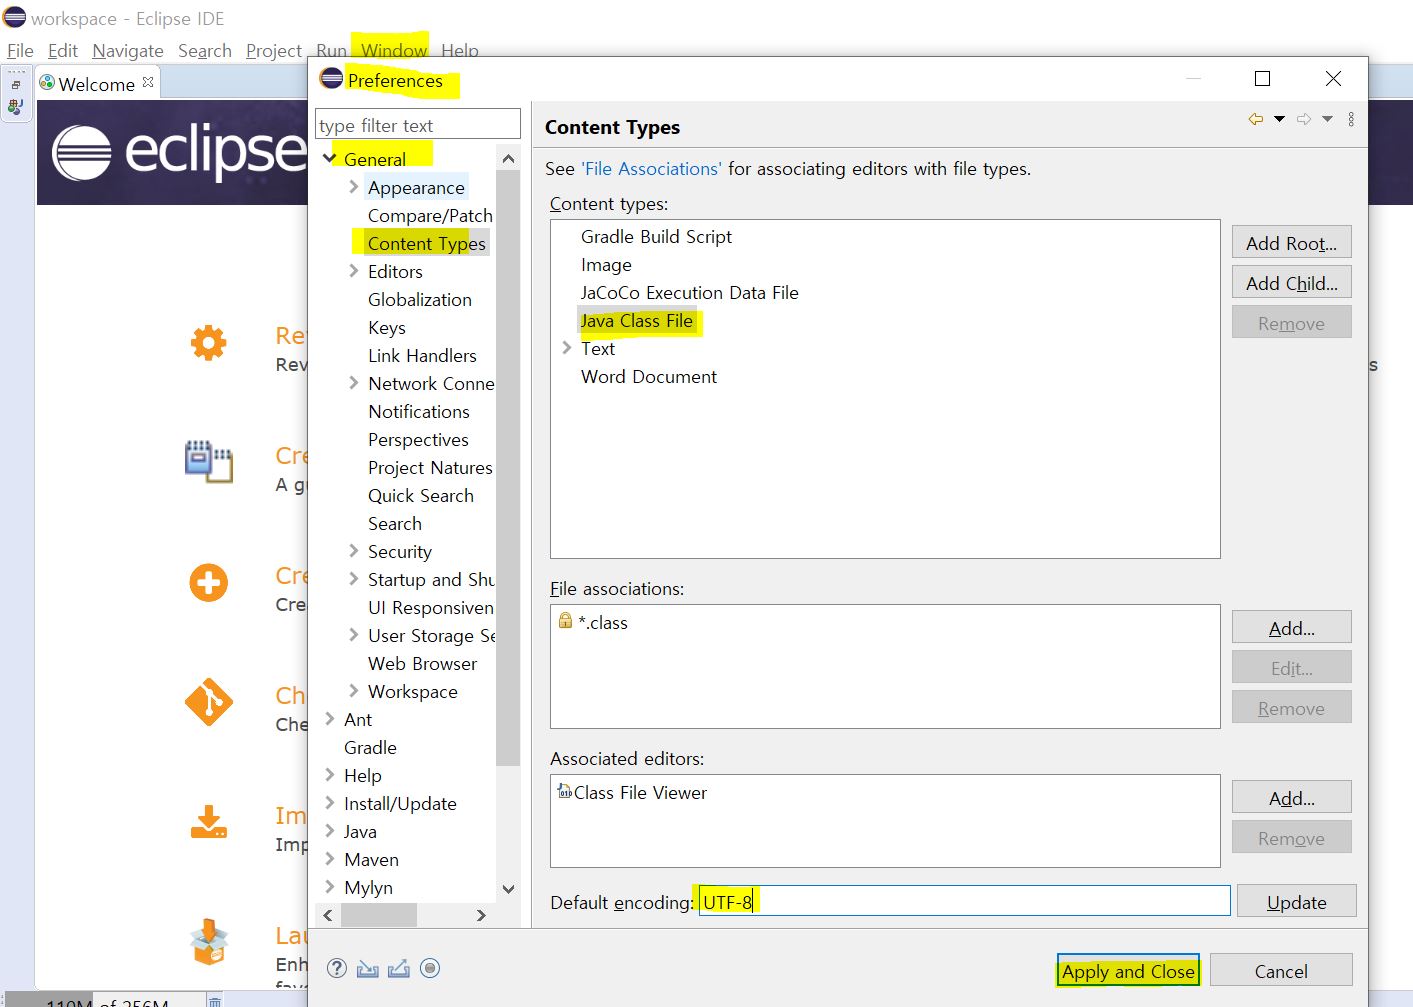This screenshot has height=1007, width=1413.
Task: Select Quick Search in preferences tree
Action: tap(420, 495)
